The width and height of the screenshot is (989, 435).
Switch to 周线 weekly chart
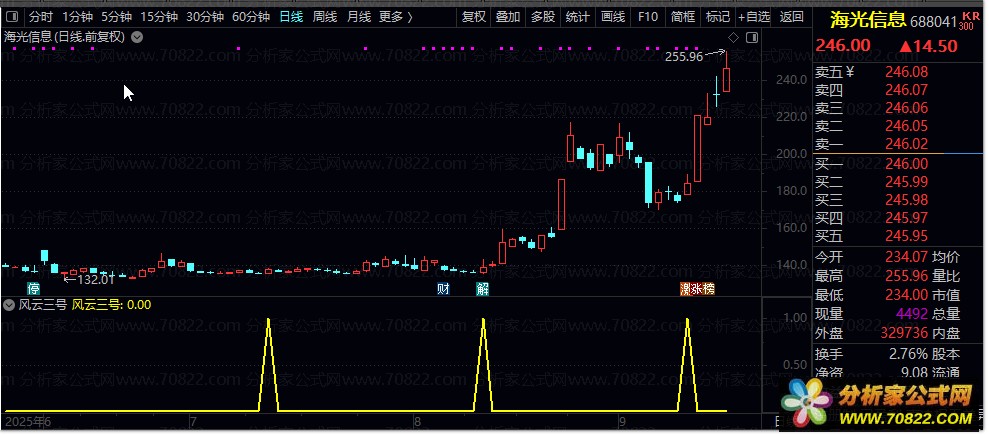[325, 17]
